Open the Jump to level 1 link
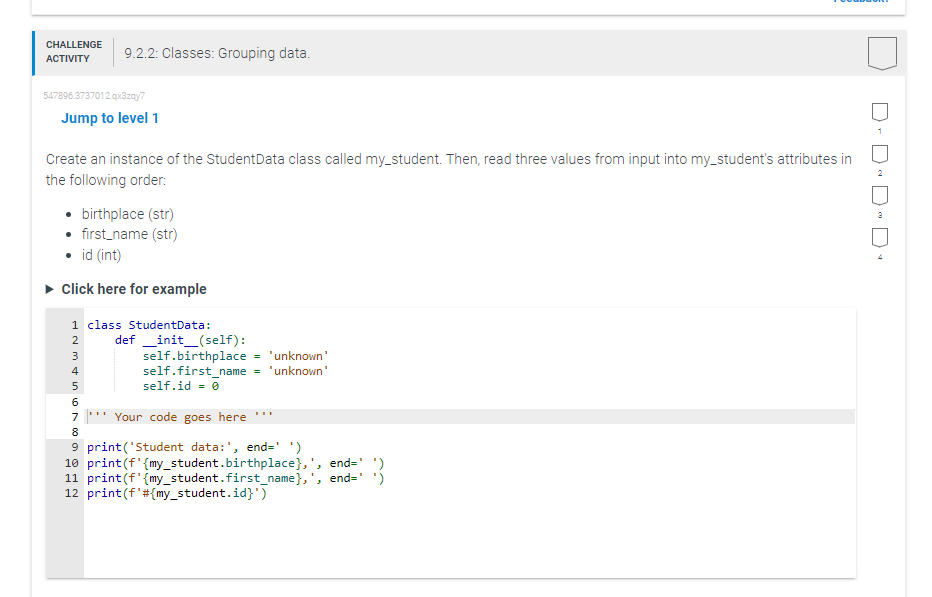 coord(110,118)
